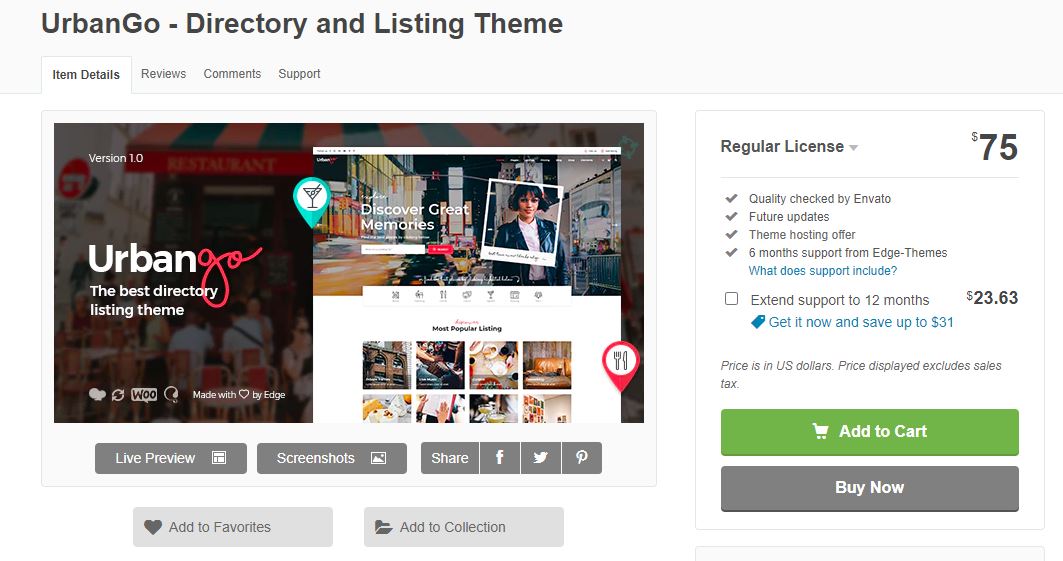Click the image icon beside Screenshots
Screen dimensions: 1063x561
pos(378,458)
